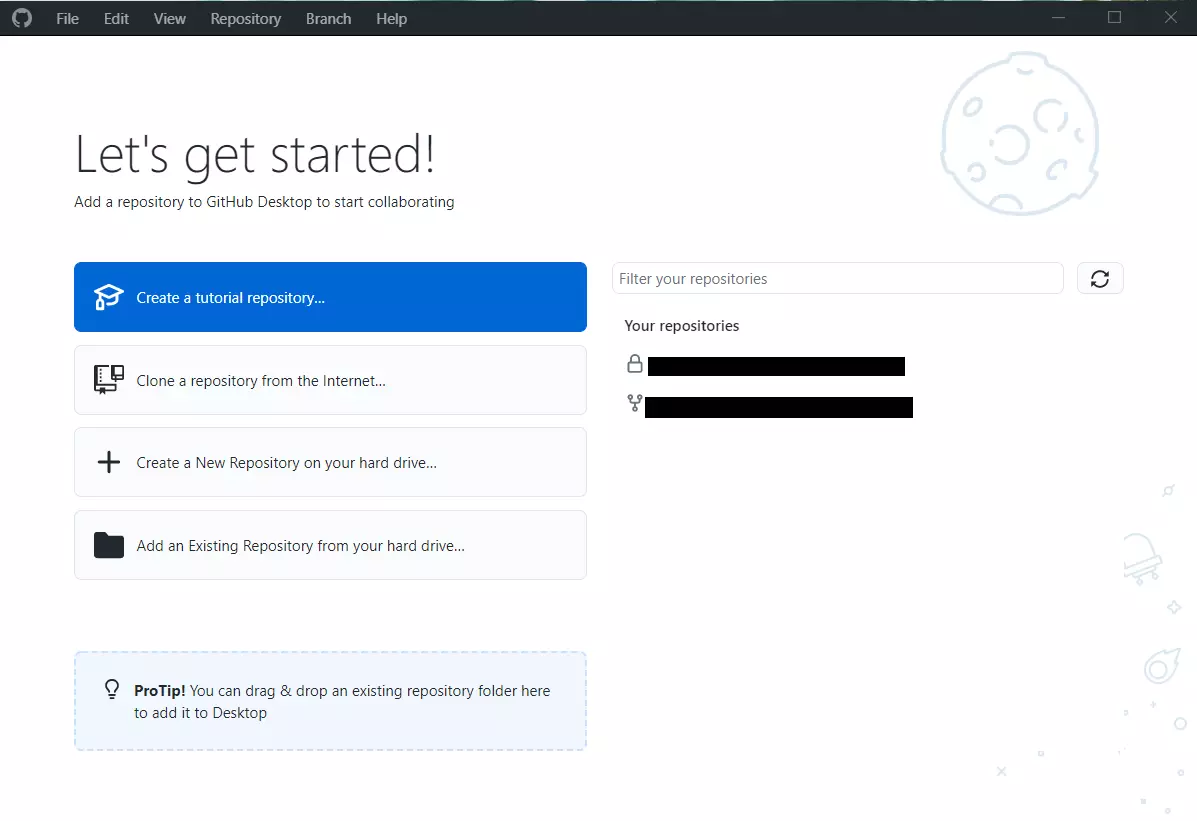This screenshot has height=821, width=1197.
Task: Close the GitHub Desktop window
Action: (x=1170, y=18)
